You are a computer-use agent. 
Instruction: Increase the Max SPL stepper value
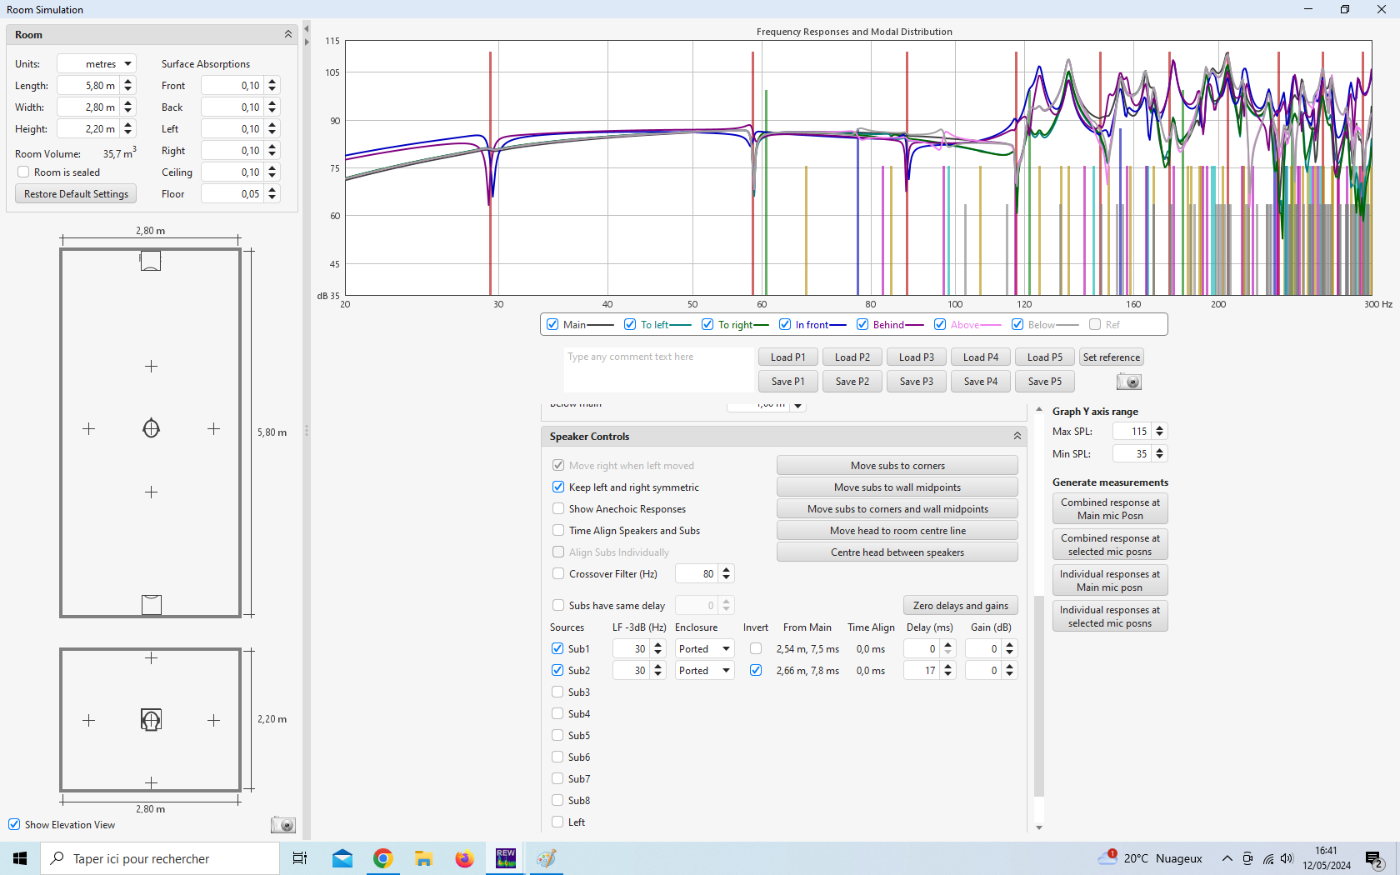click(x=1160, y=428)
